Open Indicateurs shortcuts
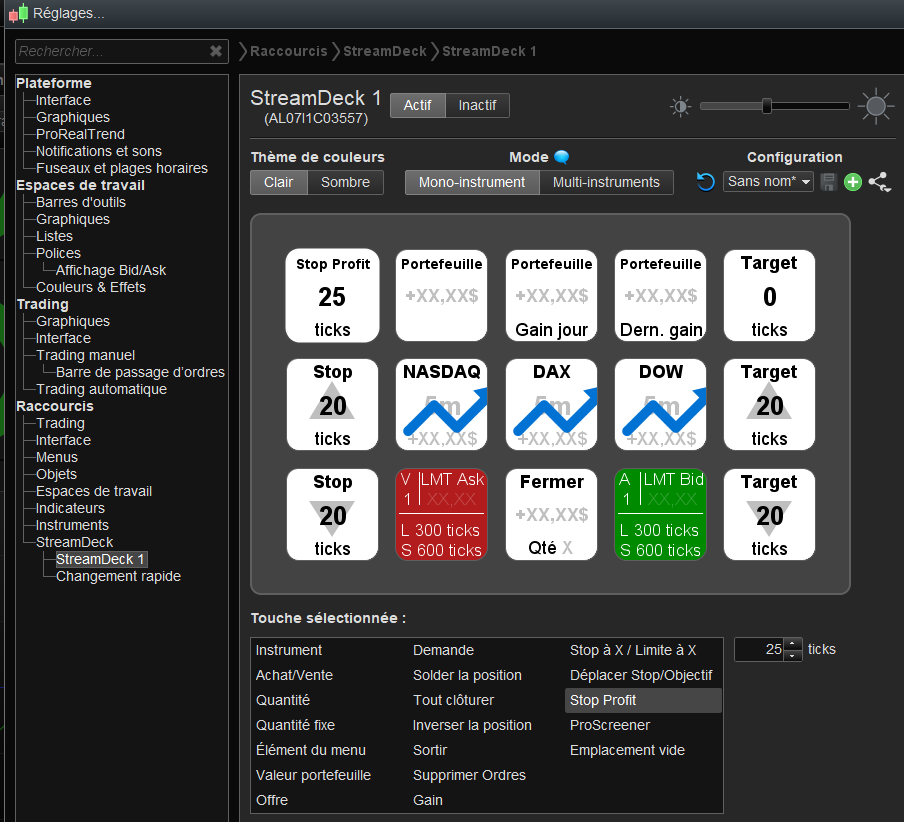Image resolution: width=904 pixels, height=822 pixels. (x=70, y=508)
